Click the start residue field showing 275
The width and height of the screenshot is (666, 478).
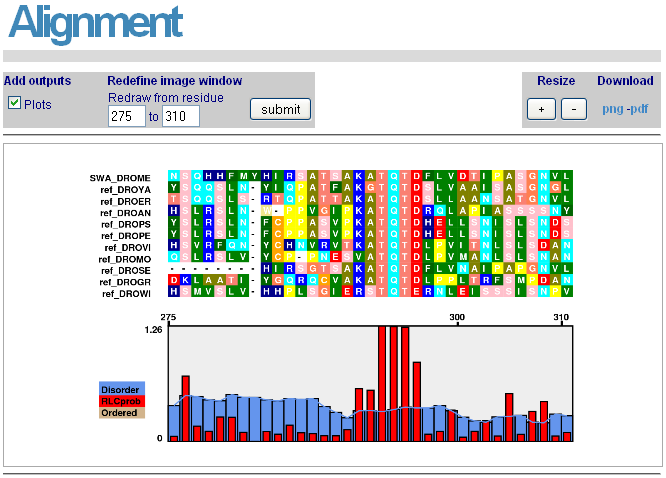(126, 117)
